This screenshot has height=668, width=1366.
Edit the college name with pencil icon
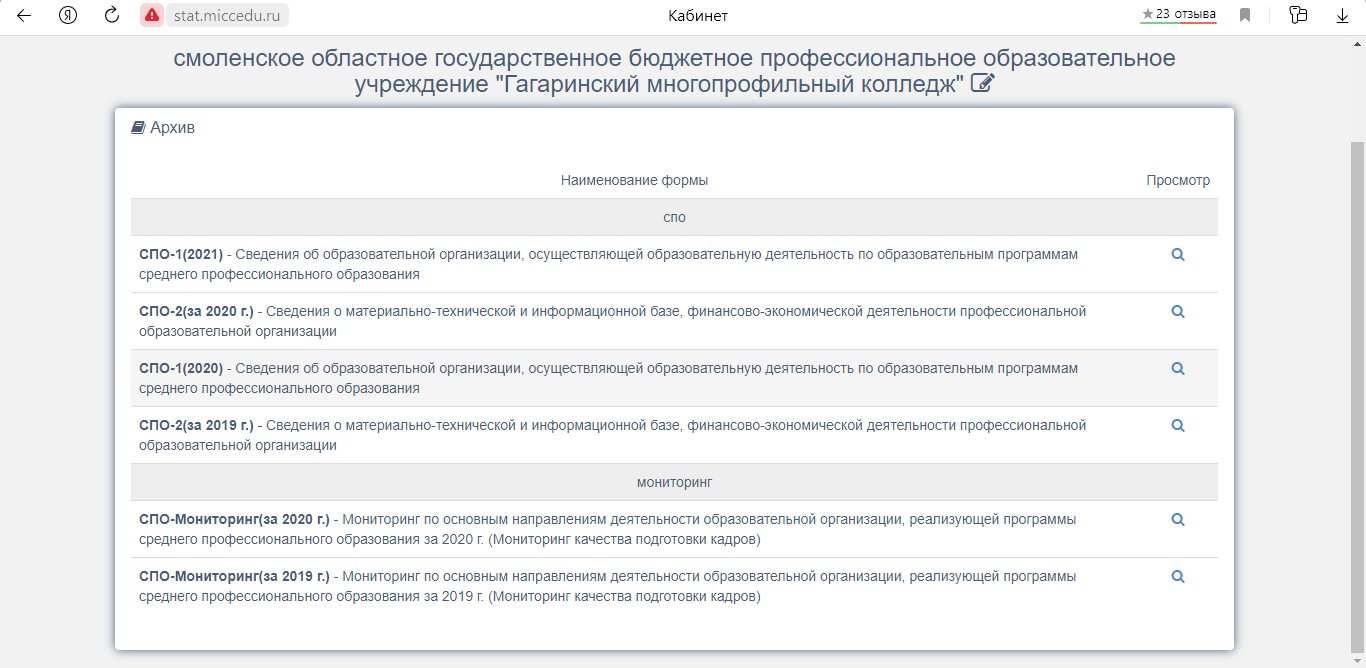pos(983,84)
